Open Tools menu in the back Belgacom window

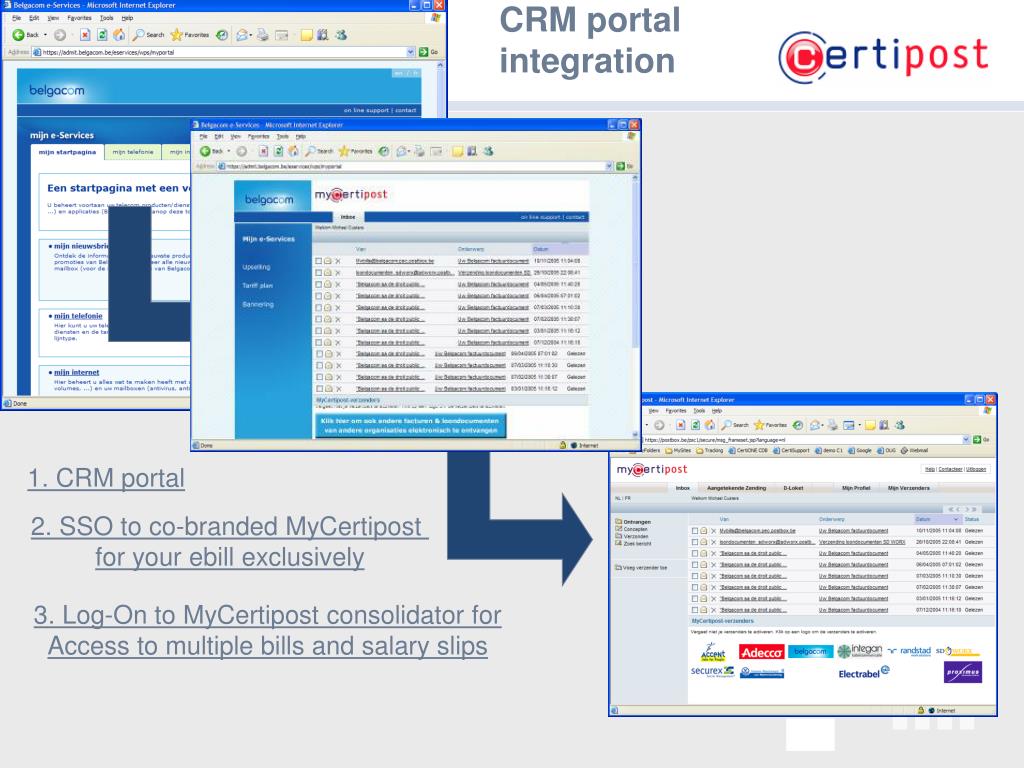click(106, 18)
